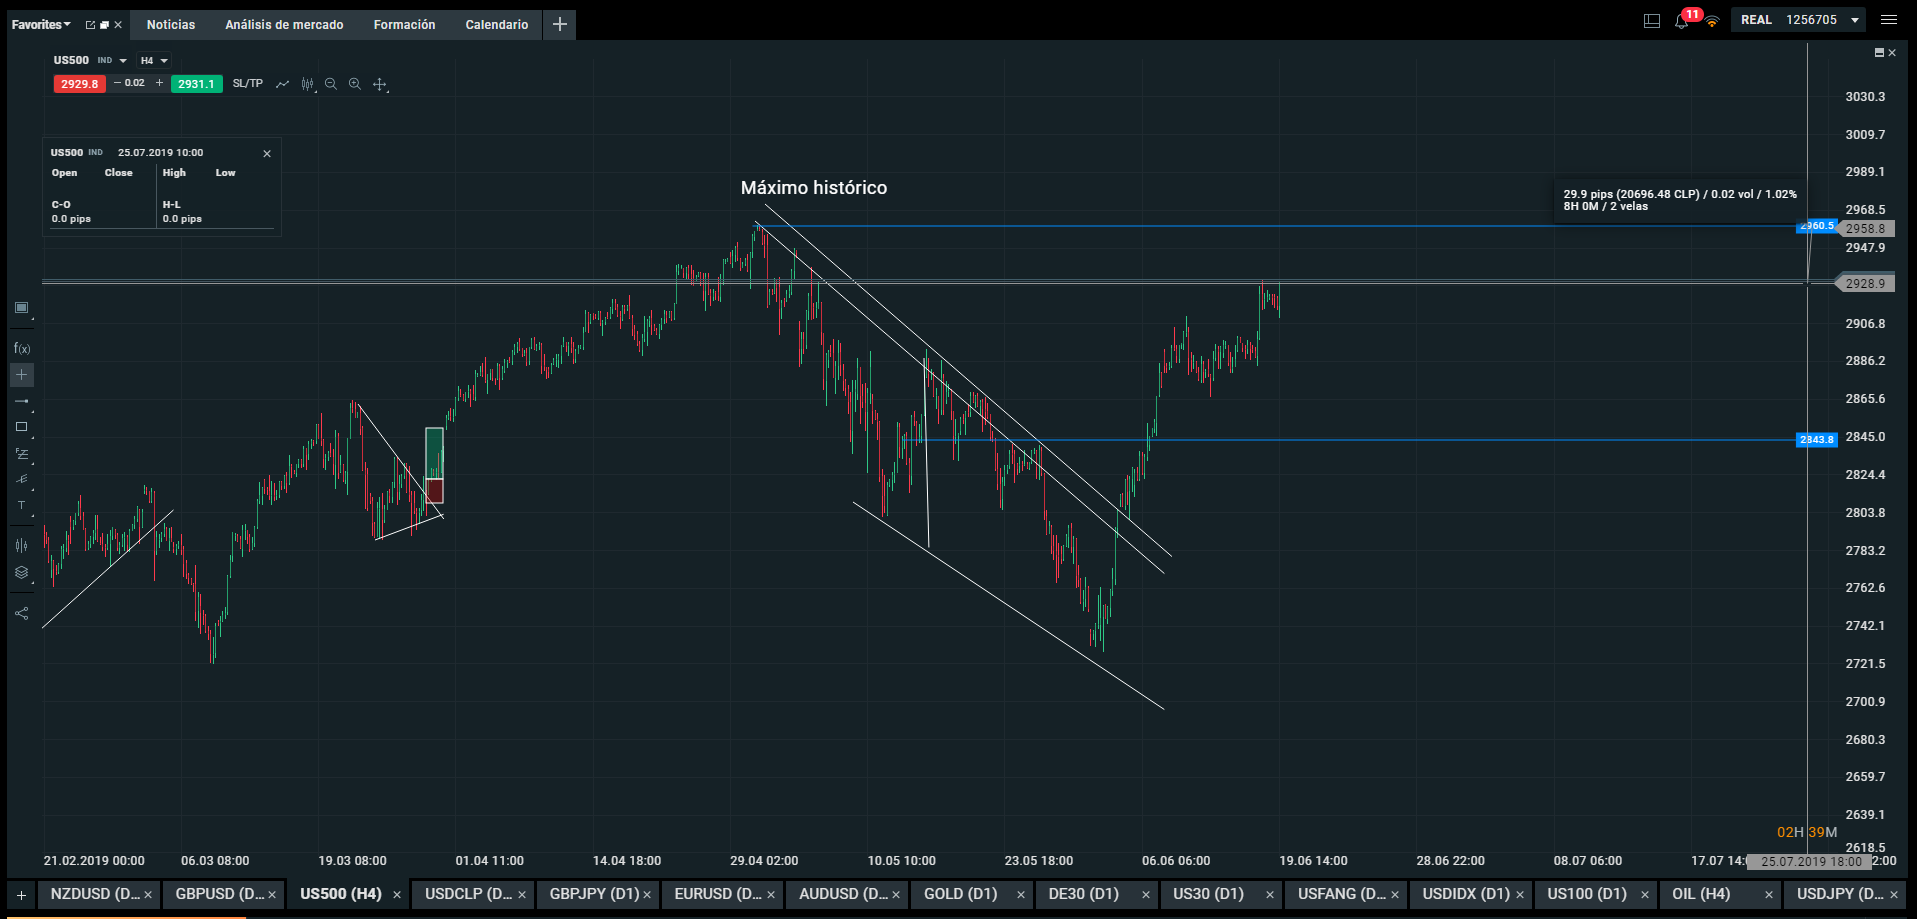
Task: Switch to the US100 (D1) chart tab
Action: point(1587,894)
